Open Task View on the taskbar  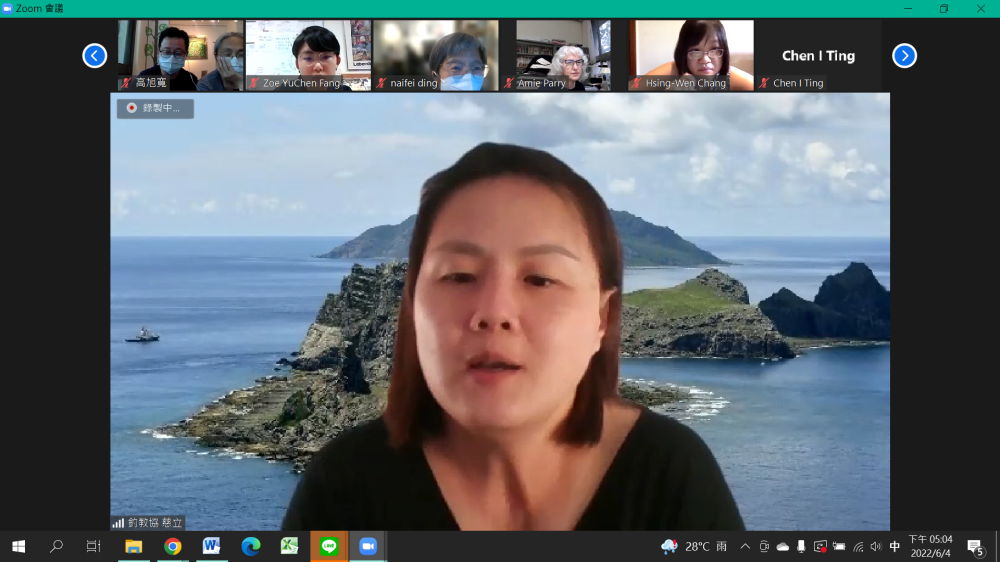tap(94, 546)
